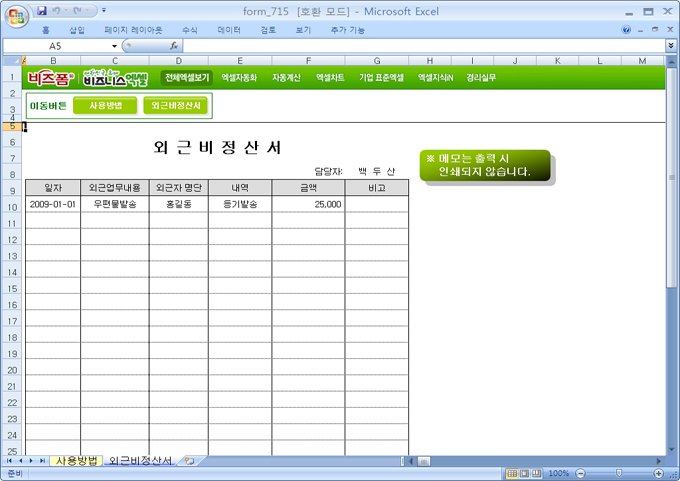Switch to 사용방법 sheet tab
Screen dimensions: 680x481
click(x=76, y=461)
